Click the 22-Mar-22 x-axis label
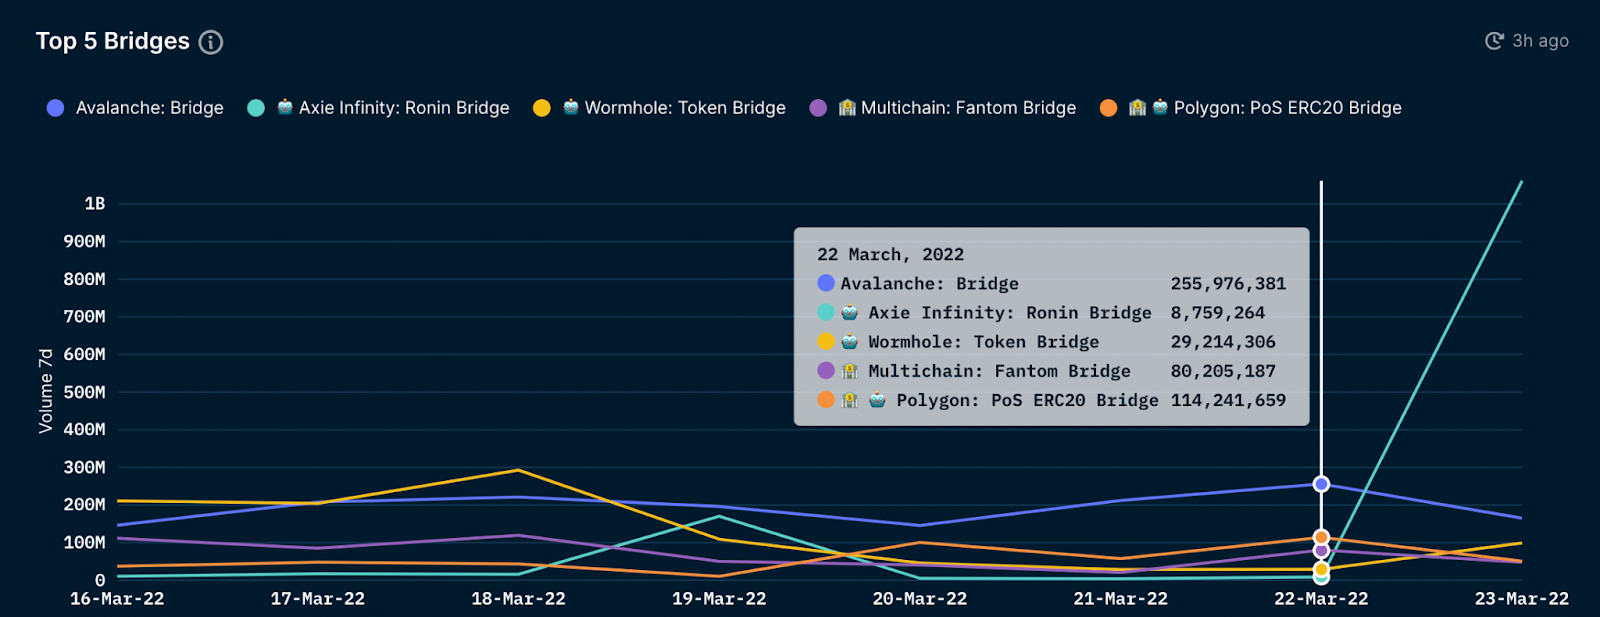The width and height of the screenshot is (1600, 617). [x=1321, y=599]
